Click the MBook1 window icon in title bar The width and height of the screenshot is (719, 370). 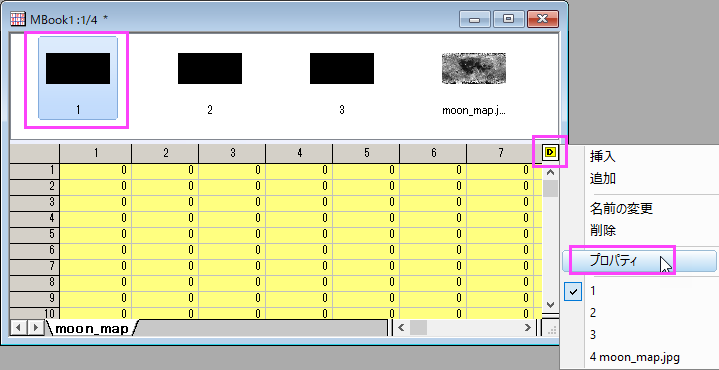tap(18, 19)
